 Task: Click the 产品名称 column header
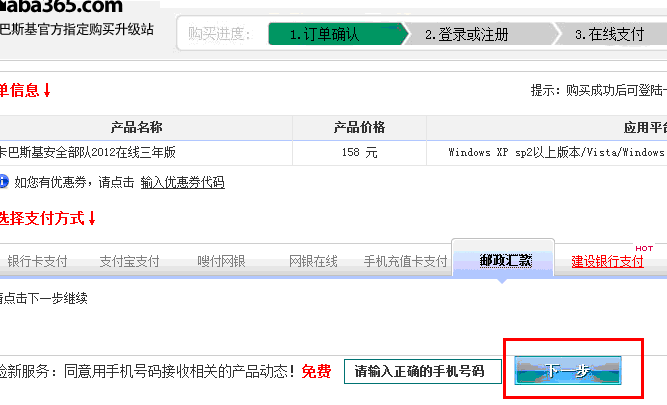pos(136,127)
